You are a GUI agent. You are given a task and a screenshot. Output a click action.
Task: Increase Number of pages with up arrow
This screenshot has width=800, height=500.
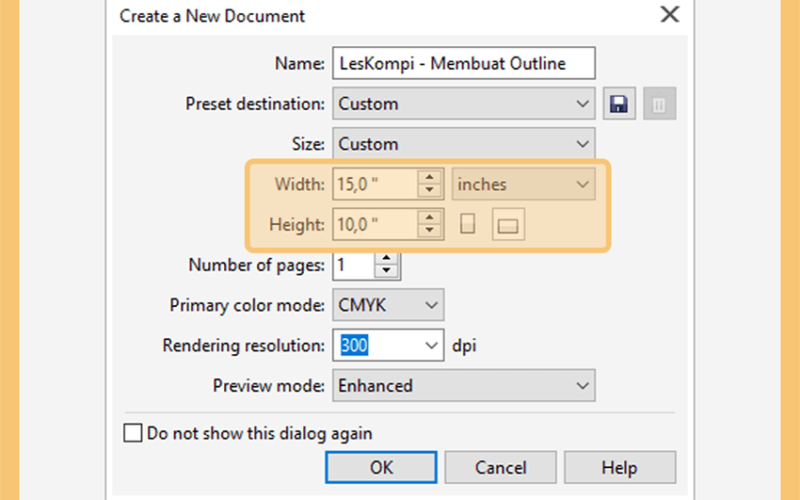click(387, 258)
